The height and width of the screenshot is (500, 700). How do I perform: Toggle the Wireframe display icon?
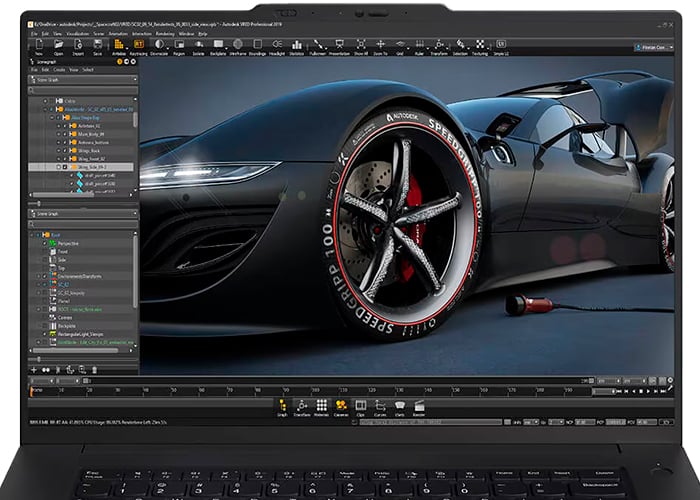(x=238, y=46)
